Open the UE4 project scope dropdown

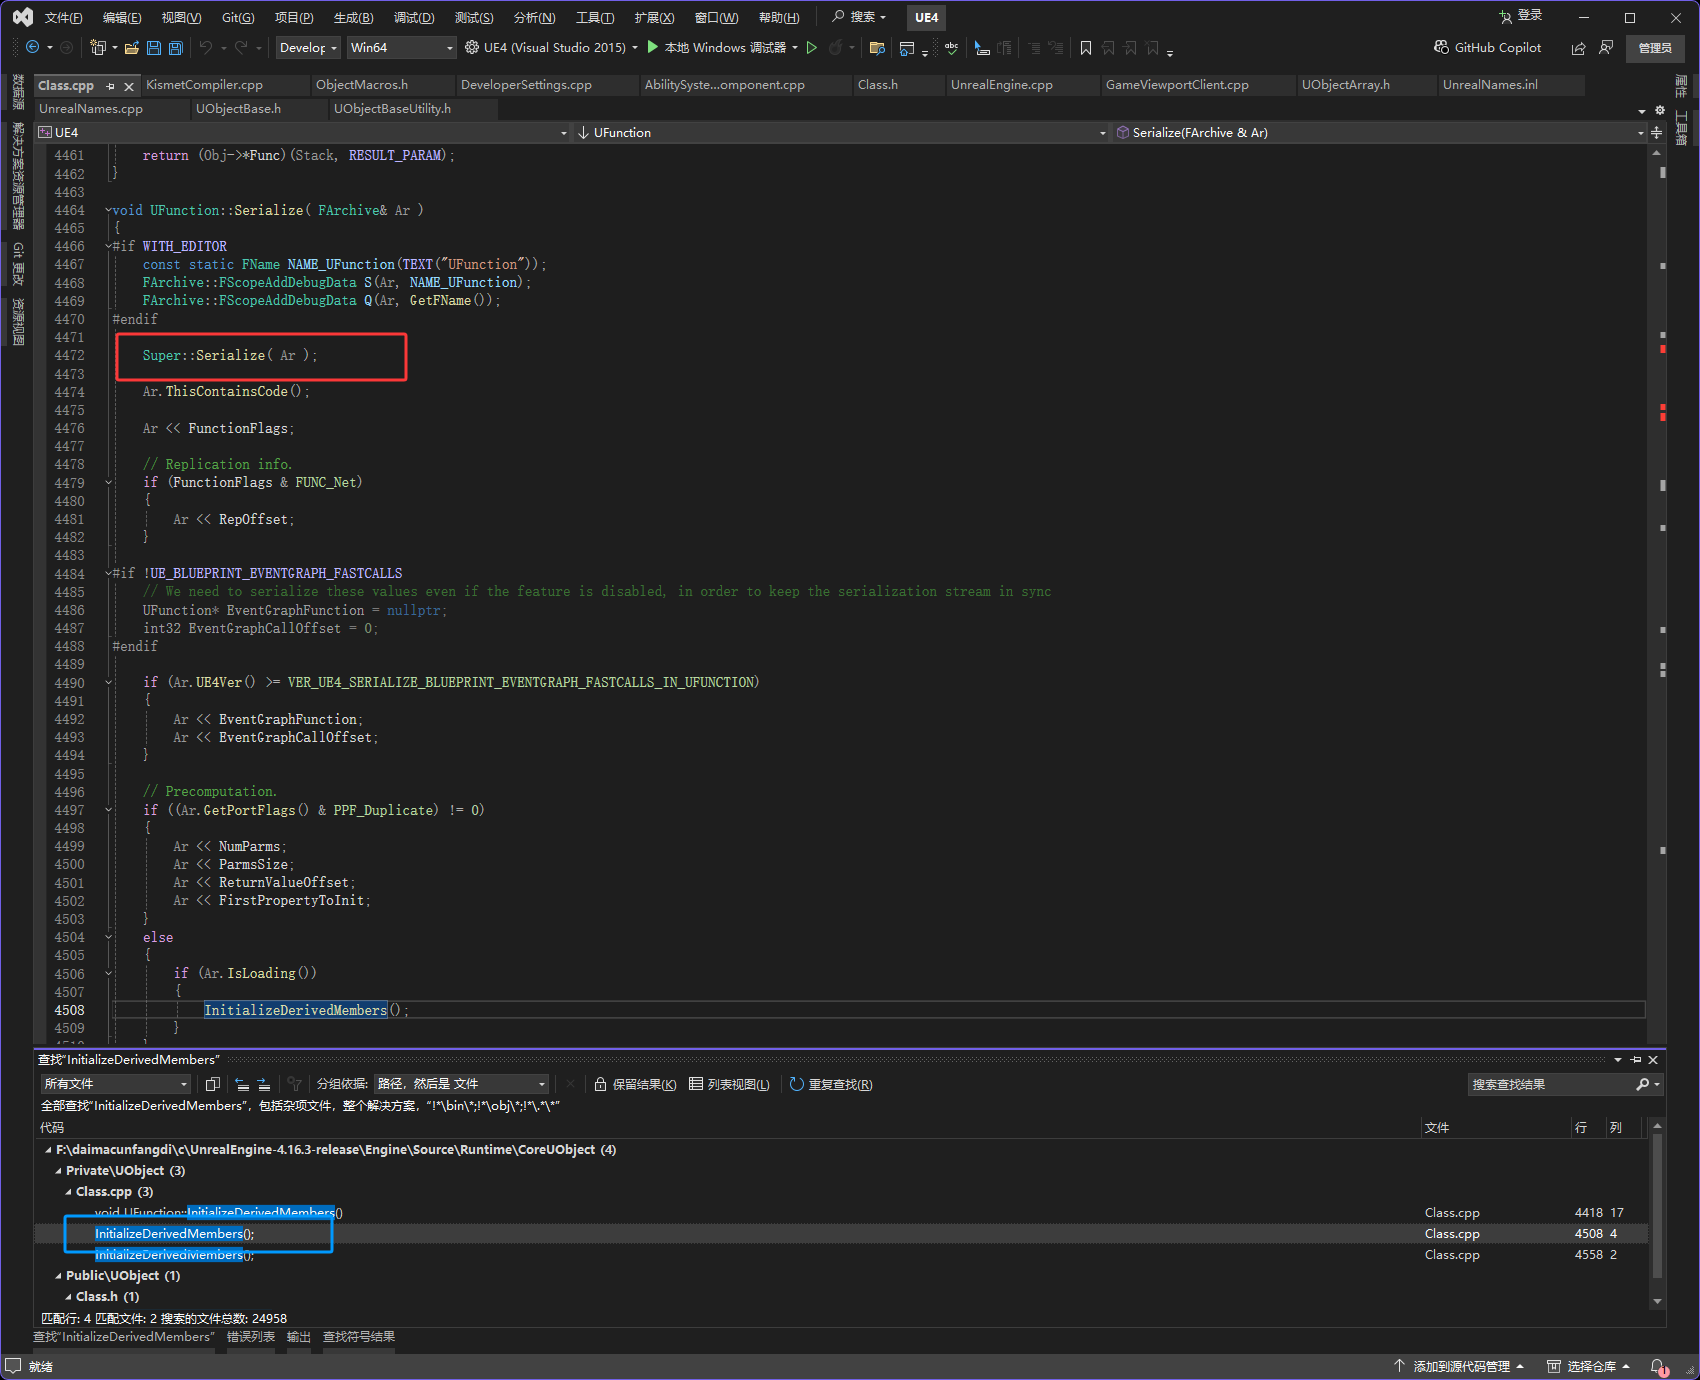(x=302, y=132)
